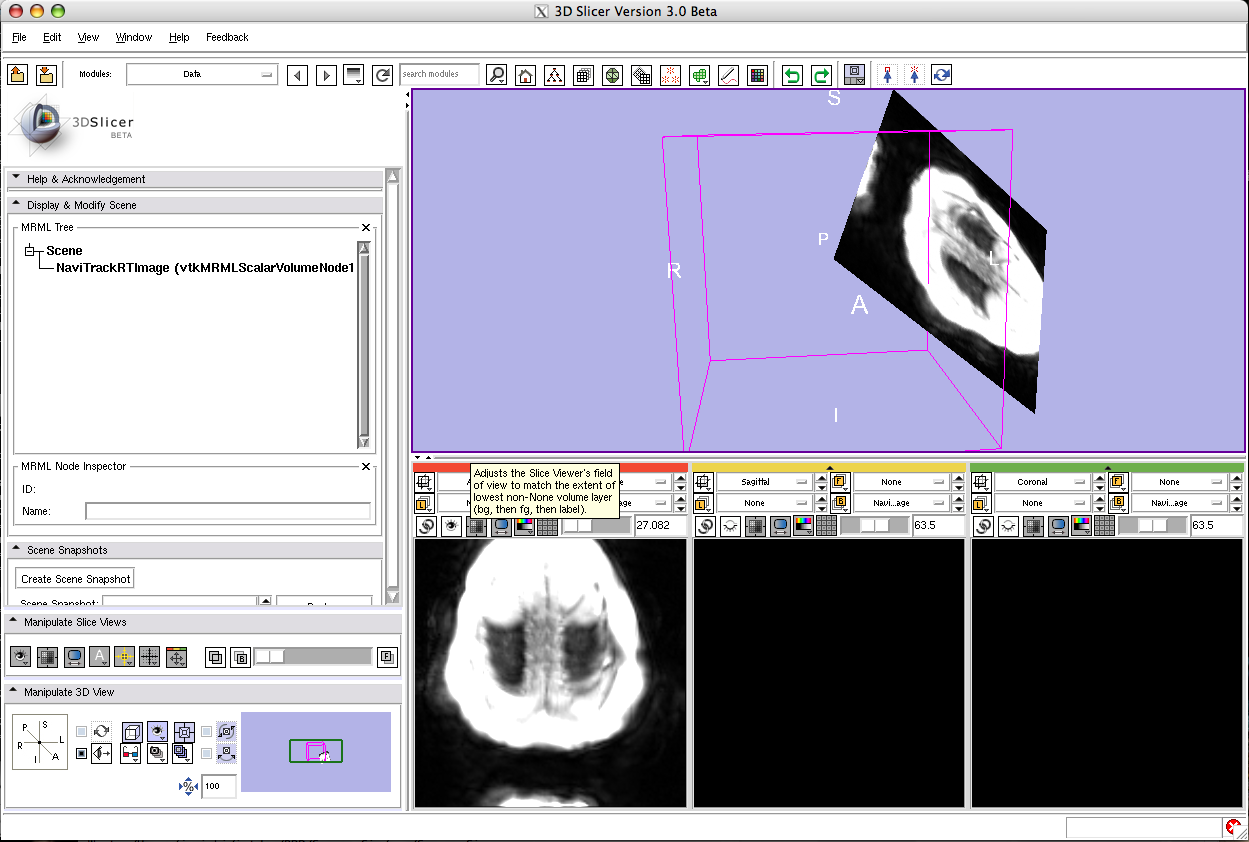Click the redo arrow in toolbar

tap(821, 75)
